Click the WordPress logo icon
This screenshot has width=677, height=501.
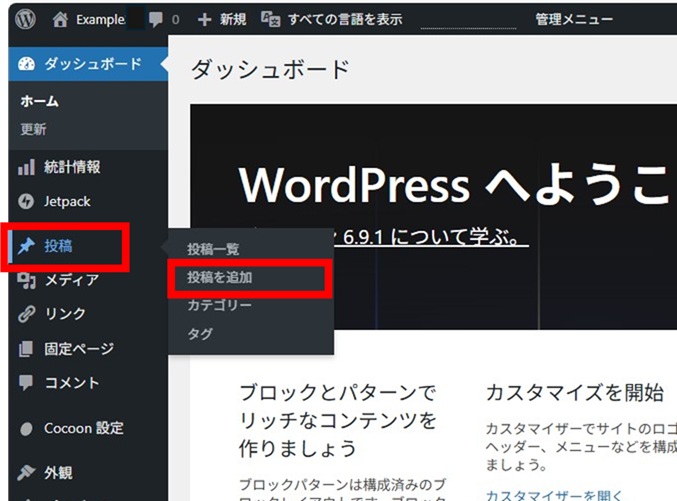coord(25,18)
